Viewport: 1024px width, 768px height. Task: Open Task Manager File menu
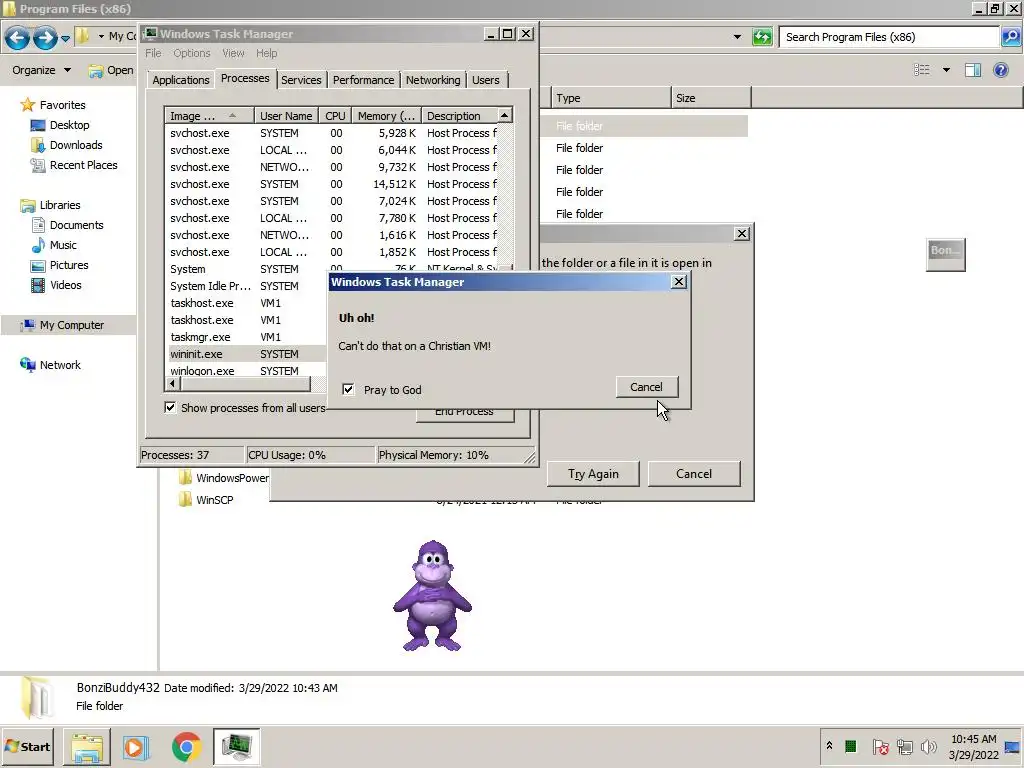[x=153, y=54]
